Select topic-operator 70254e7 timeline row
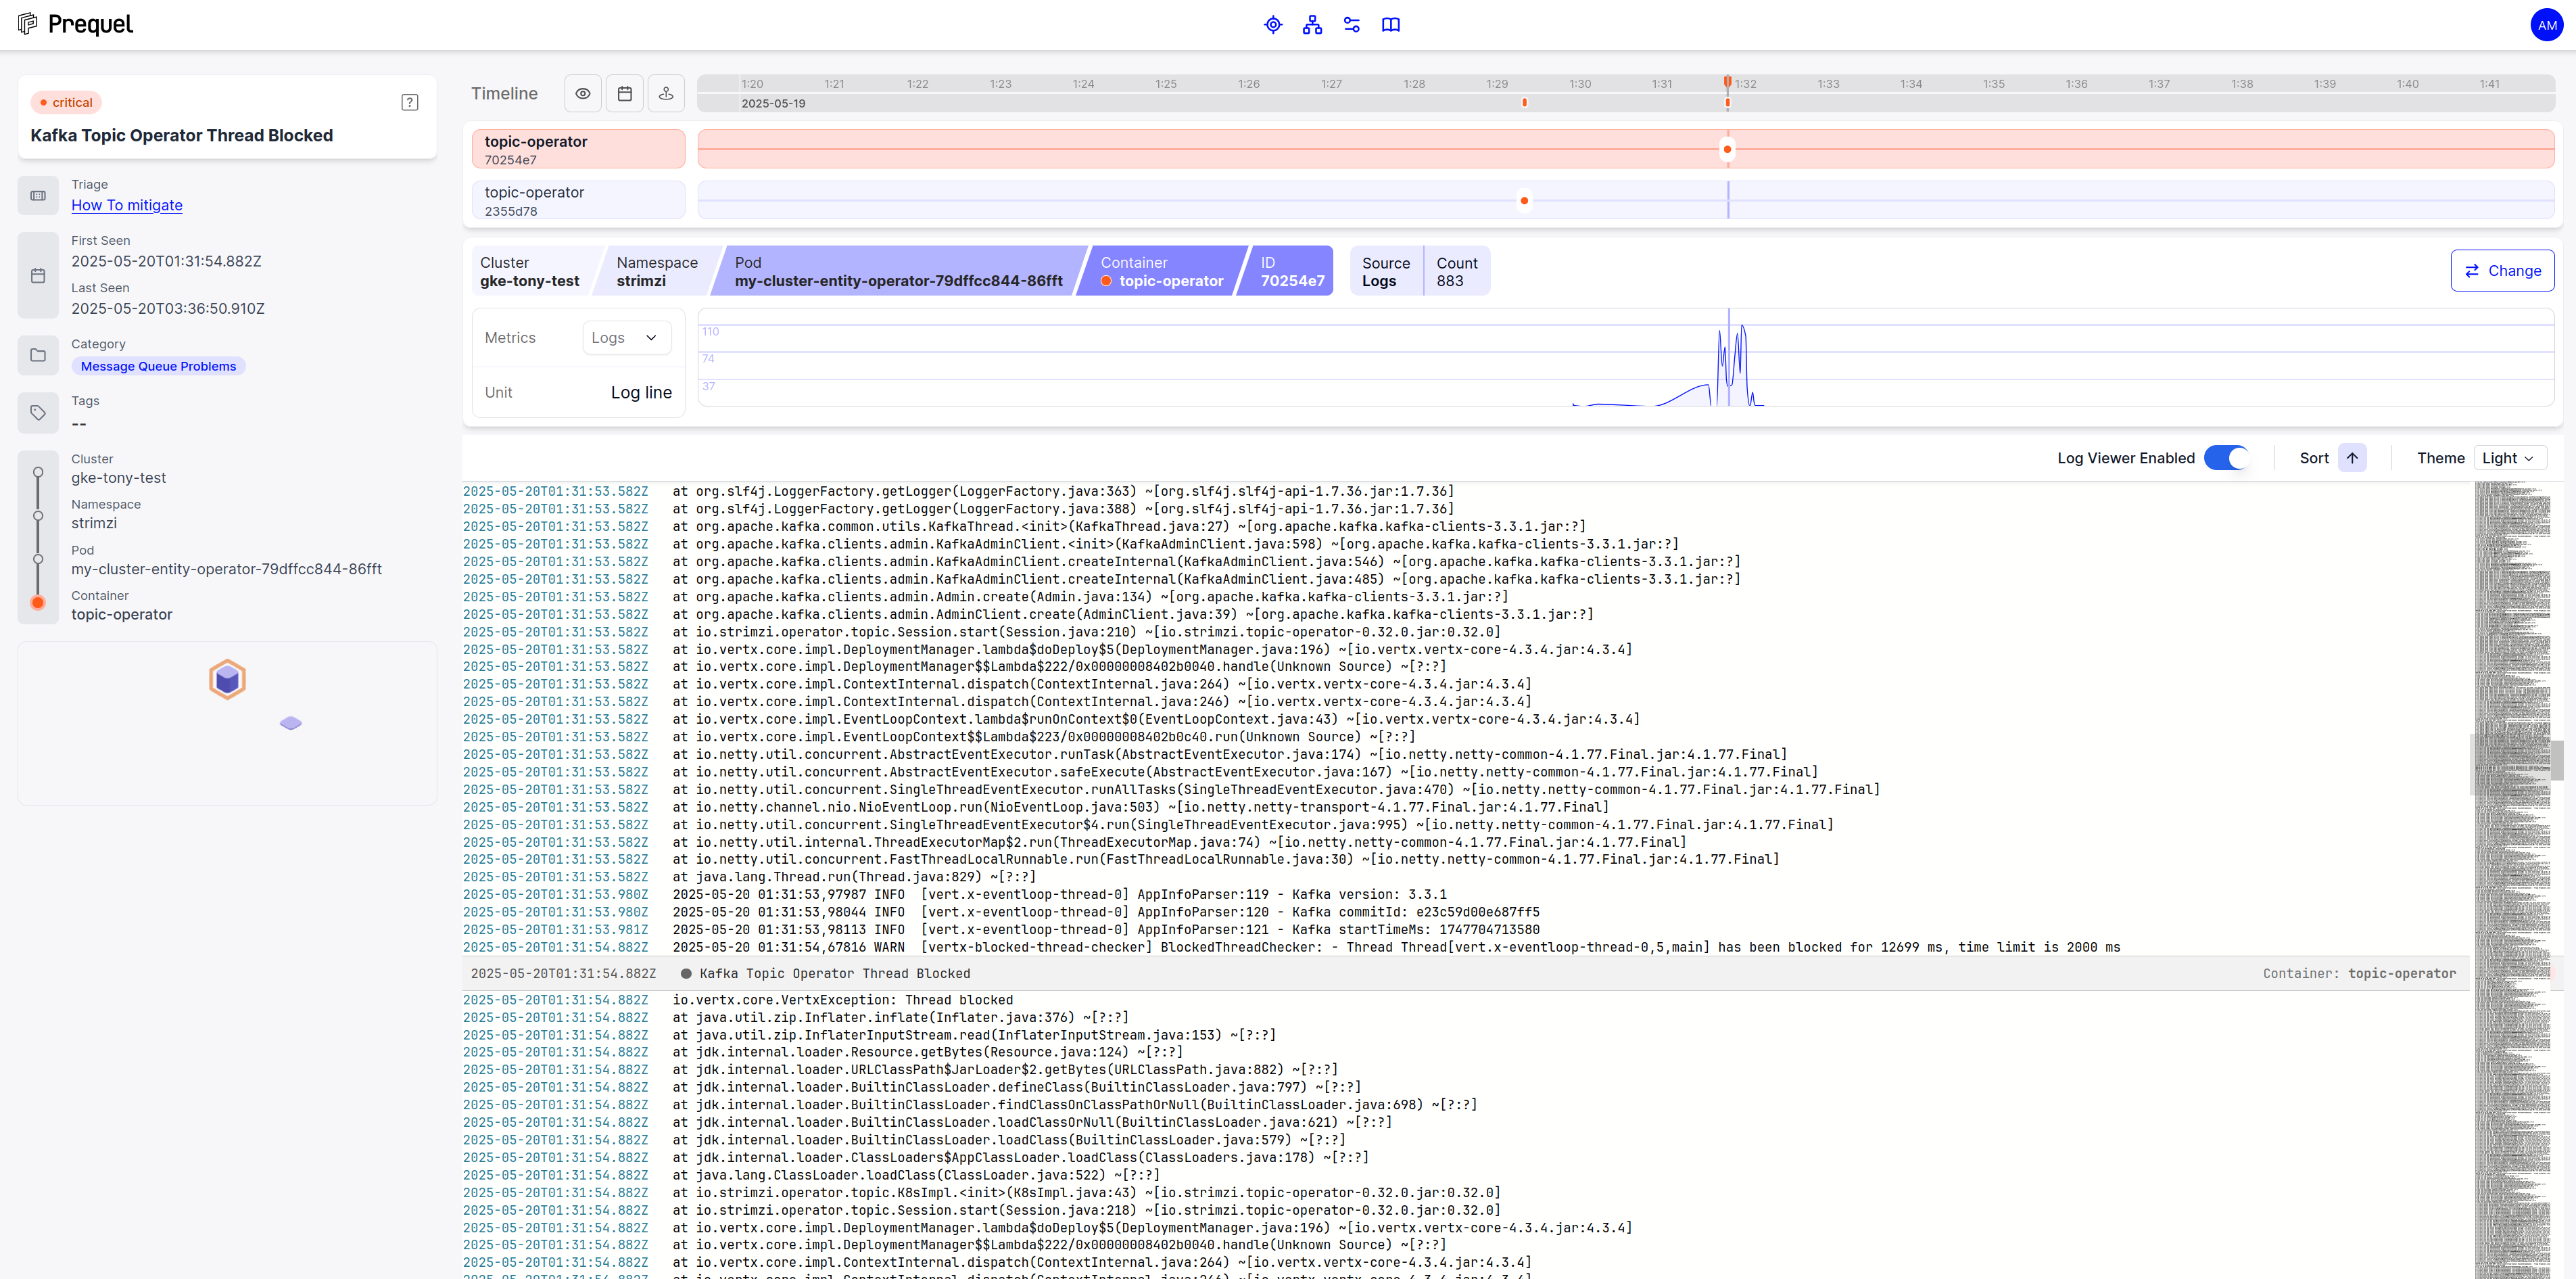This screenshot has height=1279, width=2576. 578,149
